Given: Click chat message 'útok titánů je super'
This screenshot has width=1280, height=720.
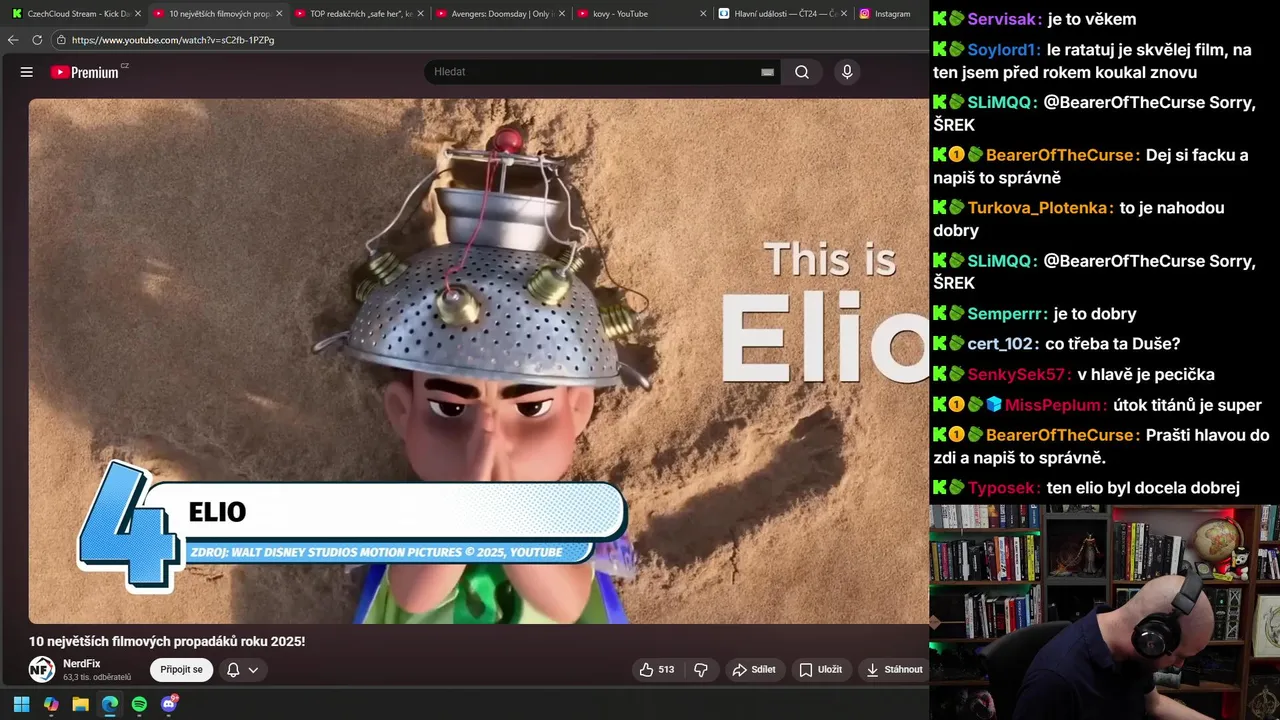Looking at the screenshot, I should click(x=1187, y=405).
